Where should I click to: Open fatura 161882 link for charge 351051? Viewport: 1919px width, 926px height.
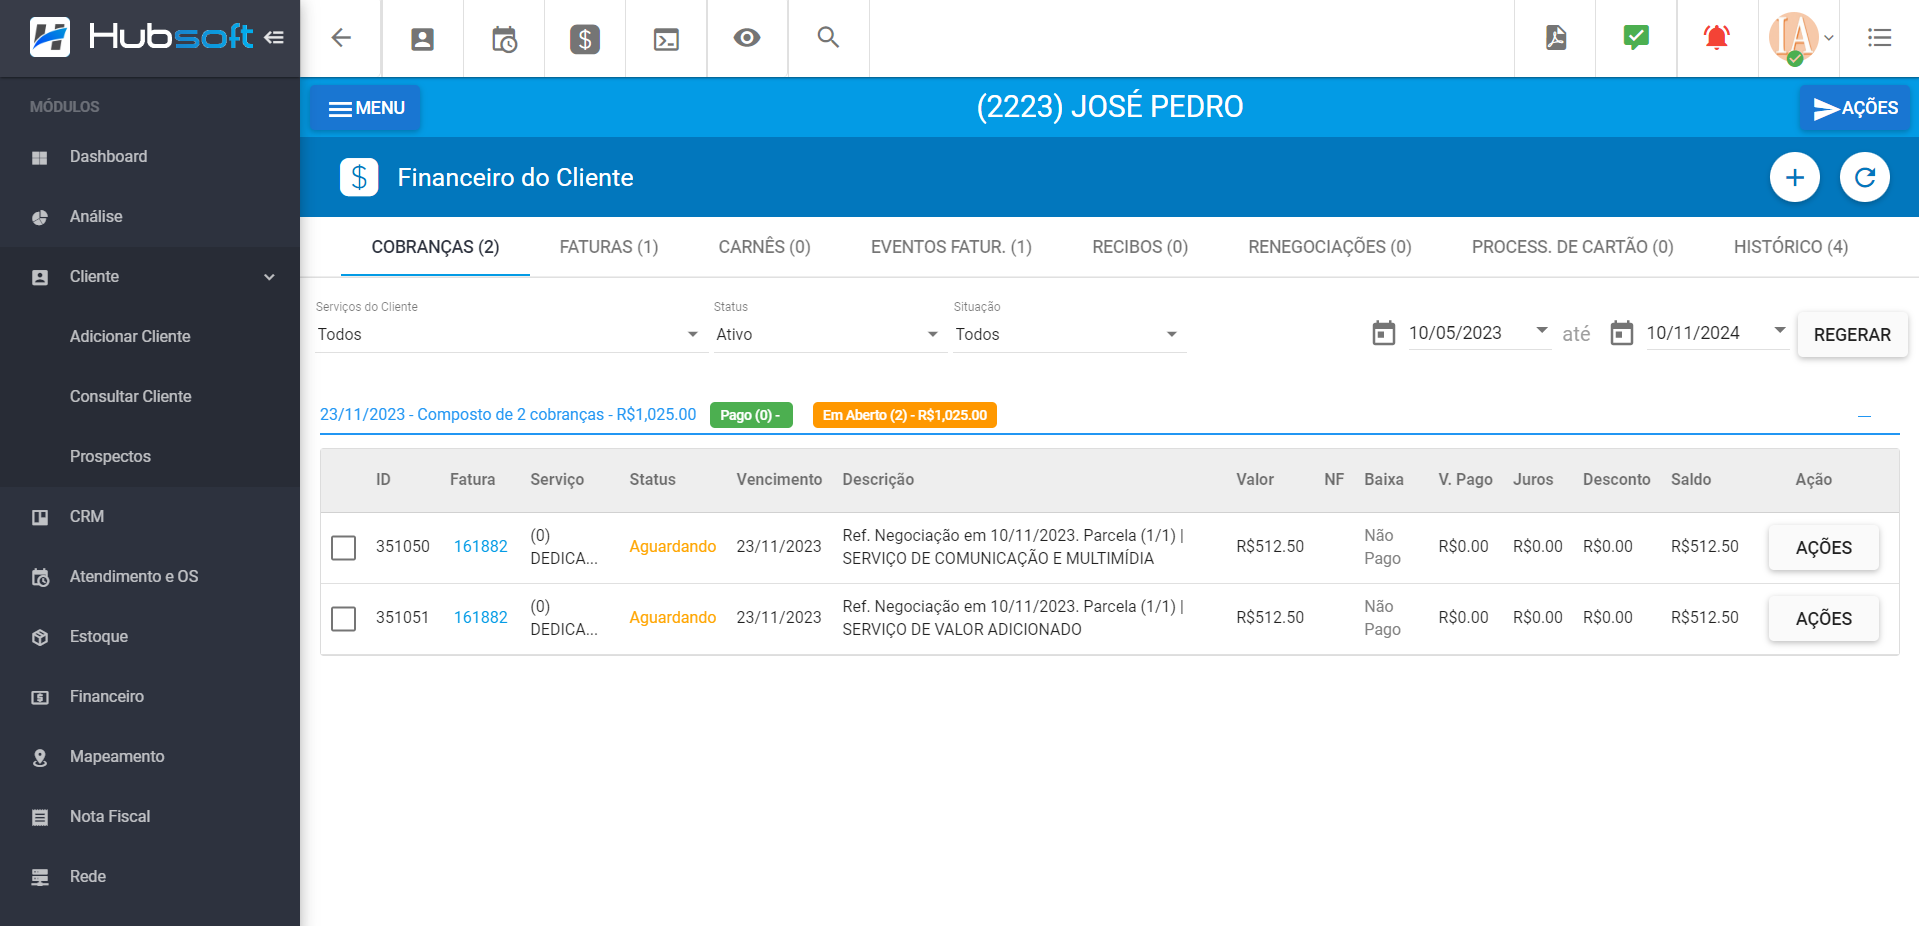point(481,618)
